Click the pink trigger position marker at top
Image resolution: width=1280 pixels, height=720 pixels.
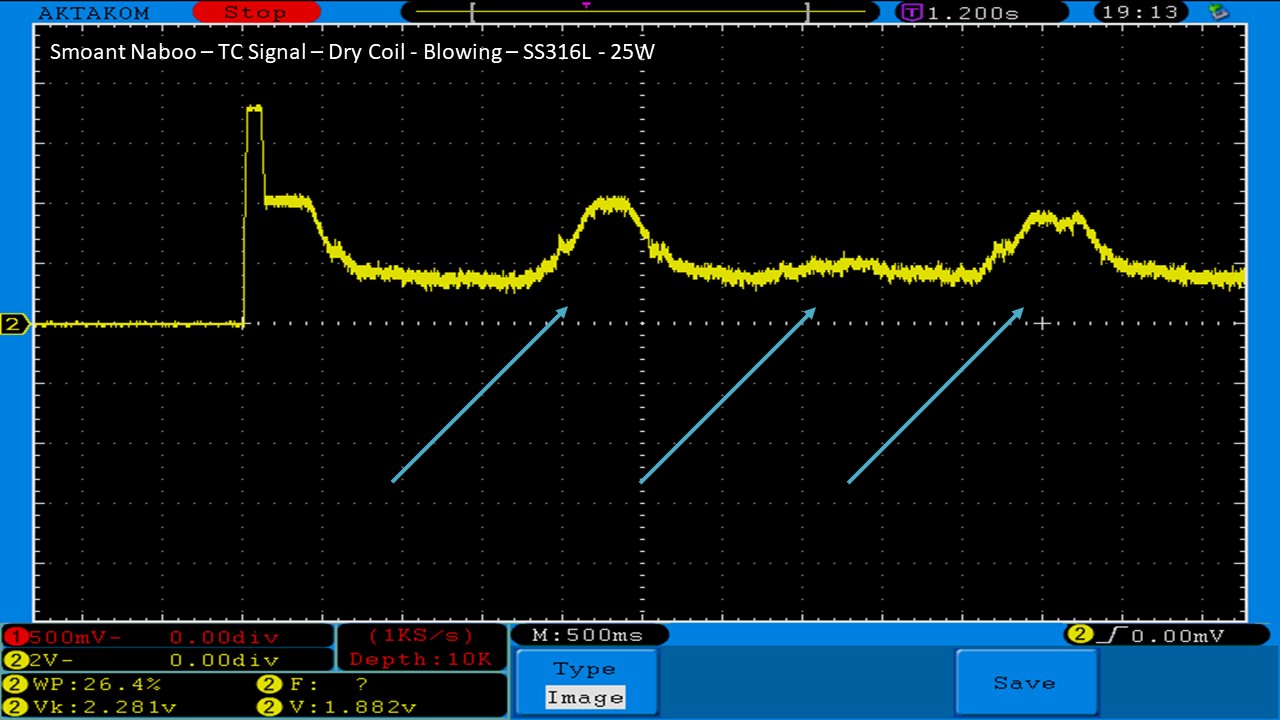(586, 5)
